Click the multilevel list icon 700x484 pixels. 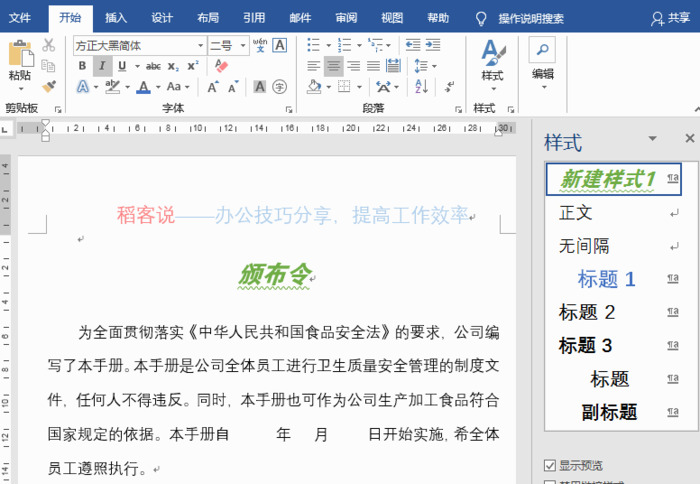point(375,45)
